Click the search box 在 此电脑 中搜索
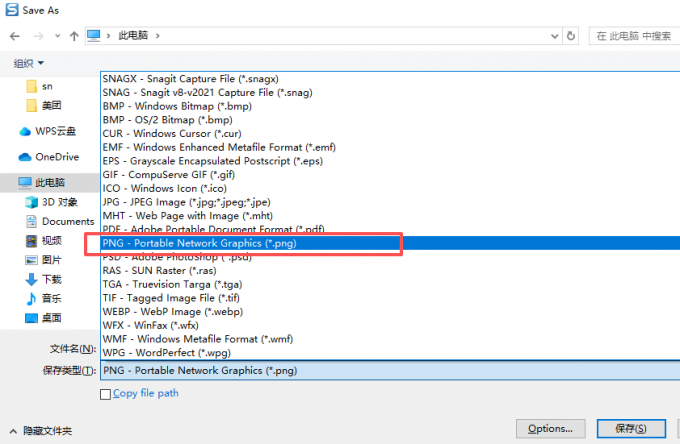This screenshot has height=444, width=680. click(x=634, y=36)
